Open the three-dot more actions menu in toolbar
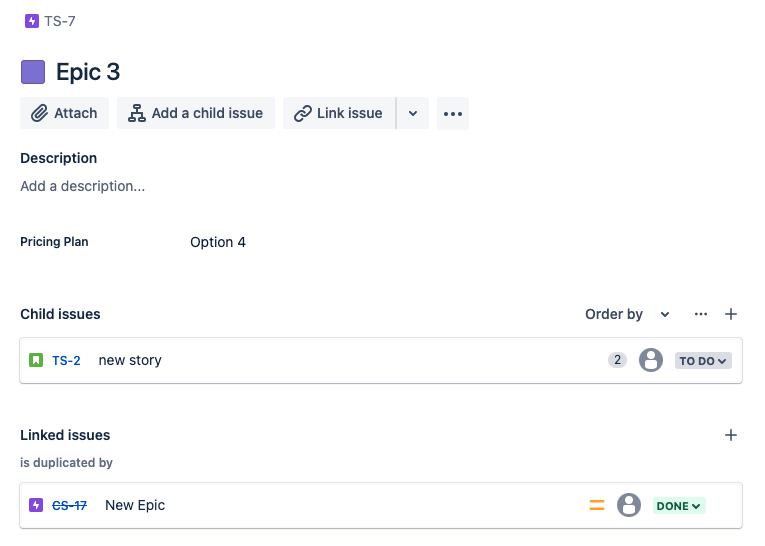This screenshot has height=546, width=765. [453, 113]
